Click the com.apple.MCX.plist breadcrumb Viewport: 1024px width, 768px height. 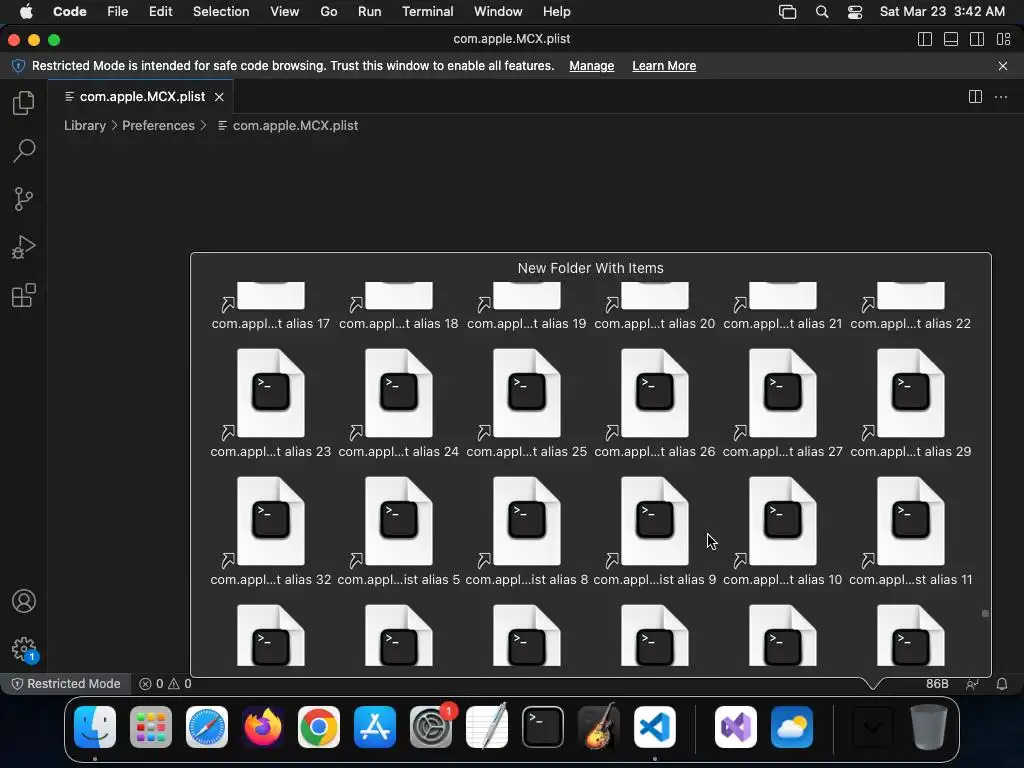[x=295, y=125]
